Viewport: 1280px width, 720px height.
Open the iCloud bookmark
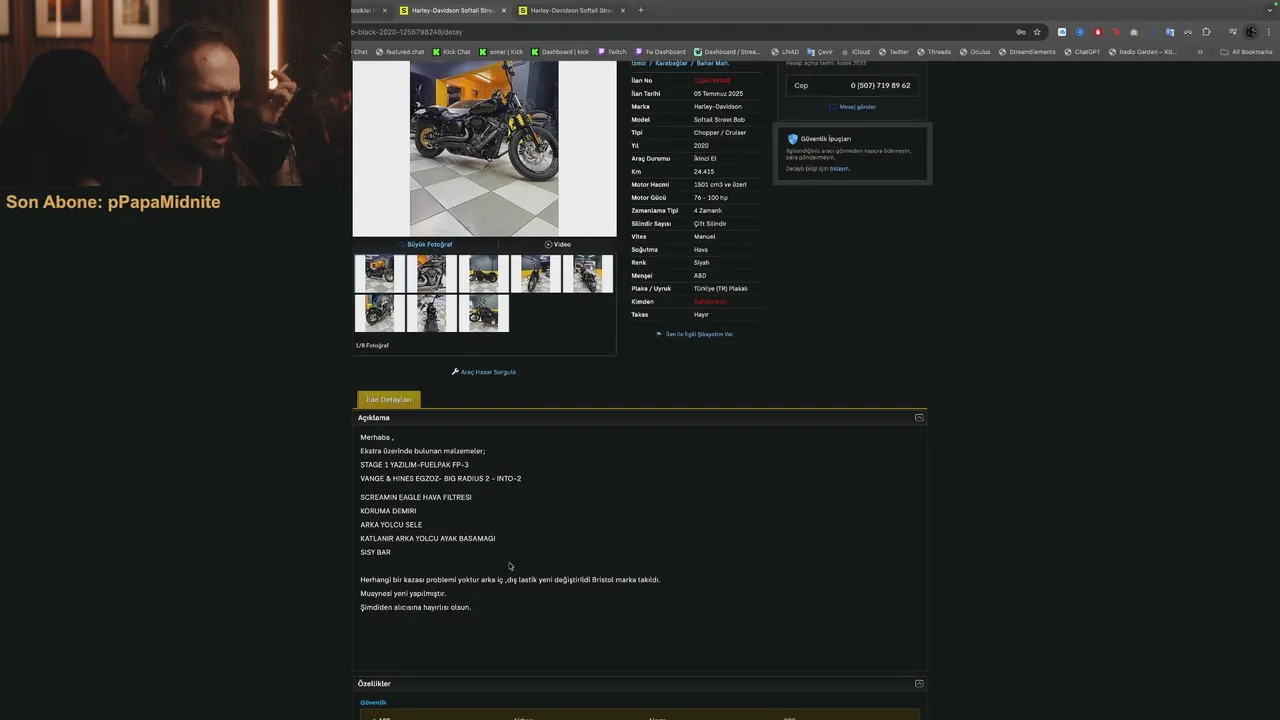point(856,52)
